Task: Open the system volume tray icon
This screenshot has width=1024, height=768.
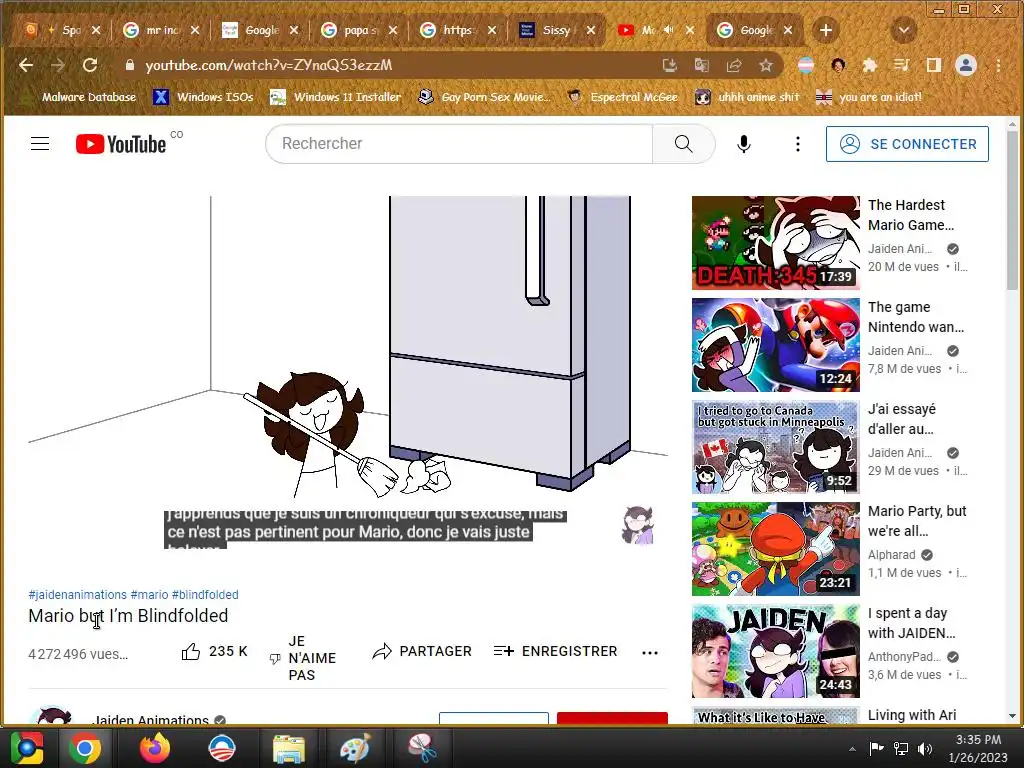Action: (x=925, y=749)
